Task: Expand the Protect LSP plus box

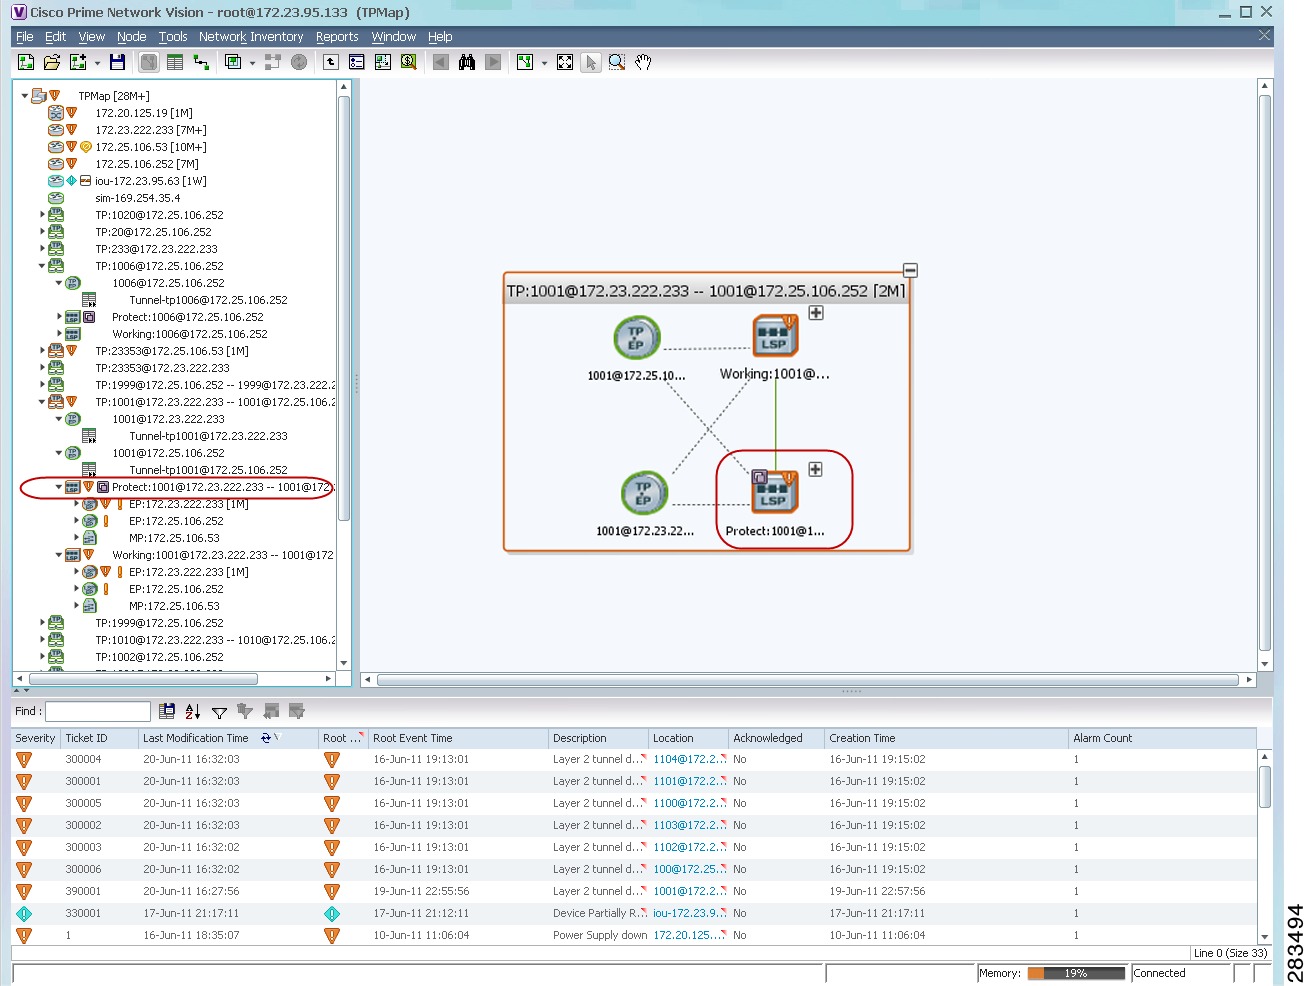Action: 815,469
